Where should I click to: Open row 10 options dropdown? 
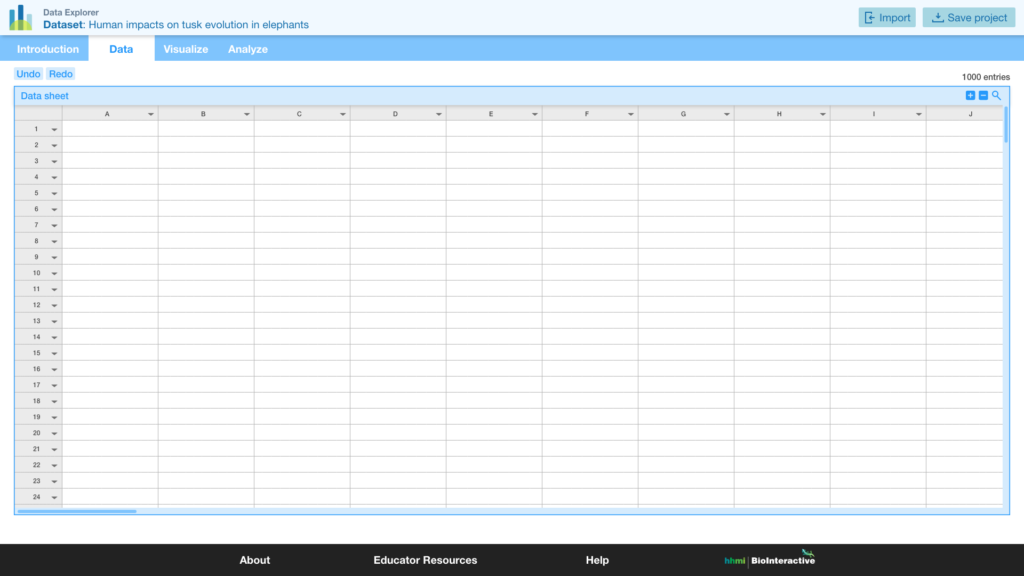54,273
